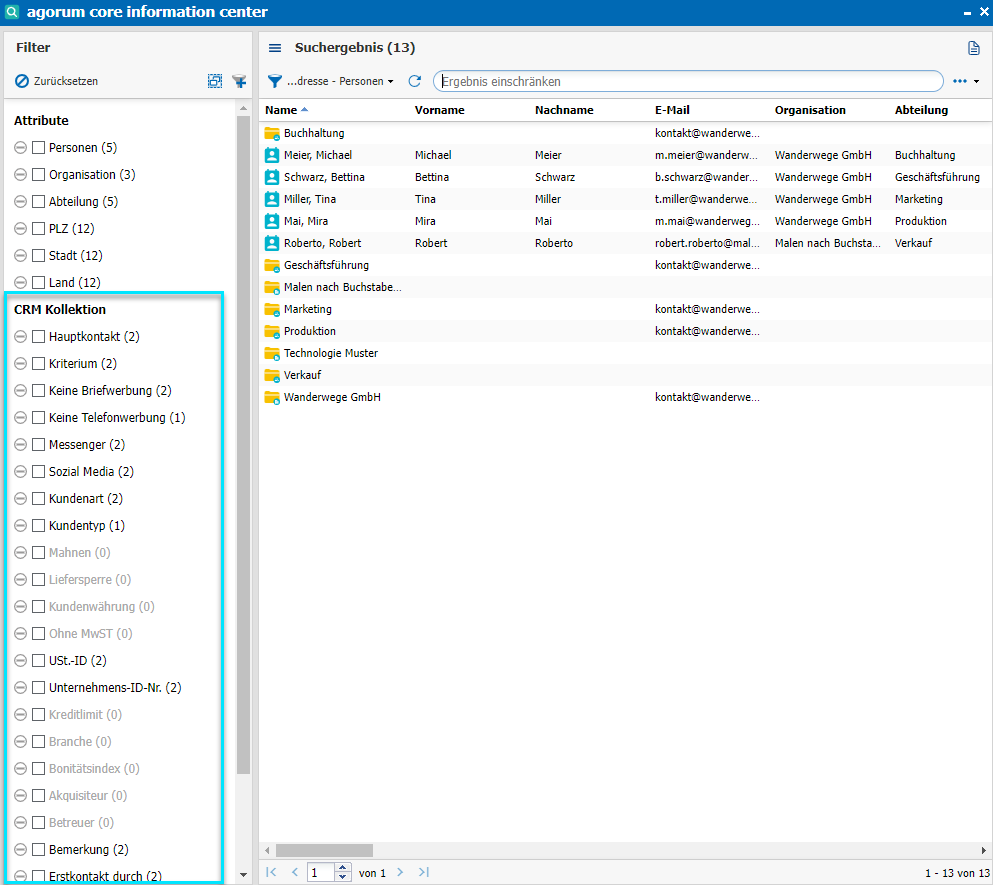
Task: Click the horizontal scrollbar thumb under results
Action: (x=324, y=850)
